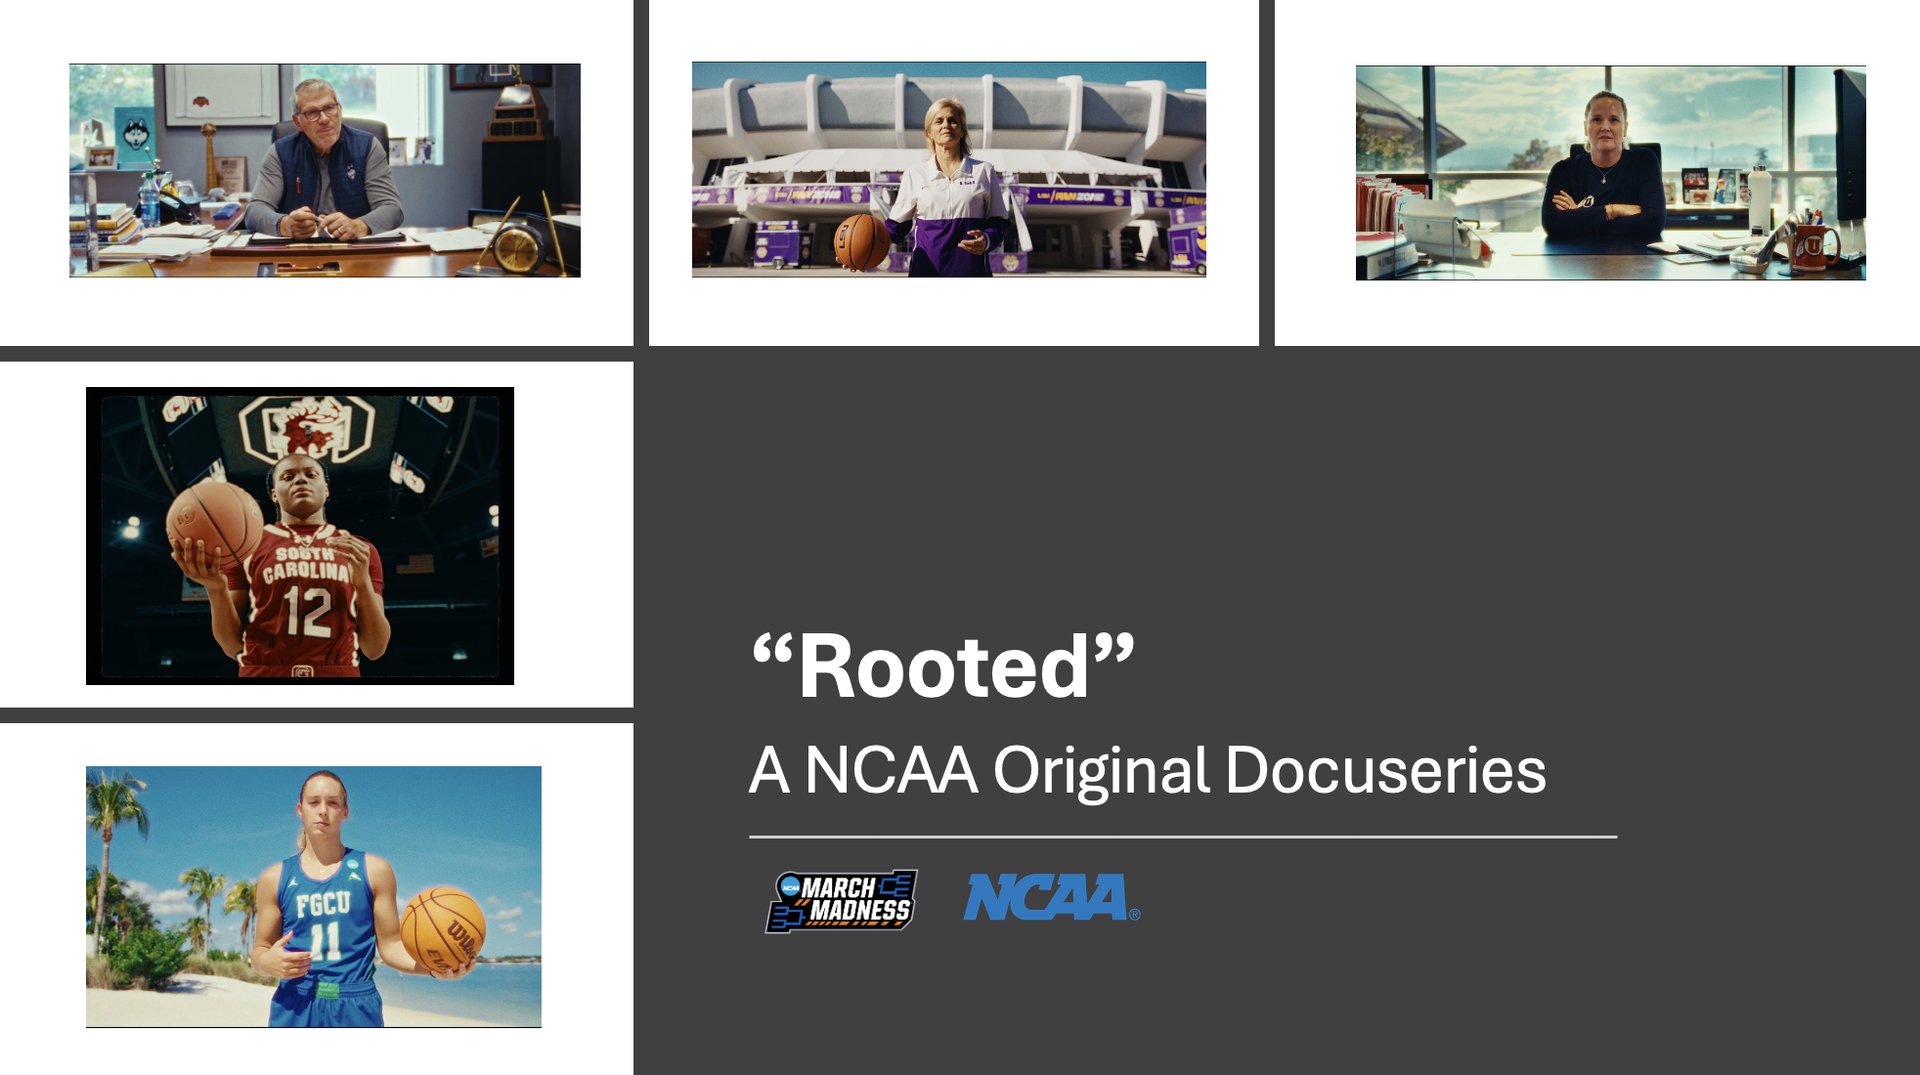Select "A NCAA Original Docuseries" subtitle
The width and height of the screenshot is (1920, 1075).
(x=1148, y=771)
